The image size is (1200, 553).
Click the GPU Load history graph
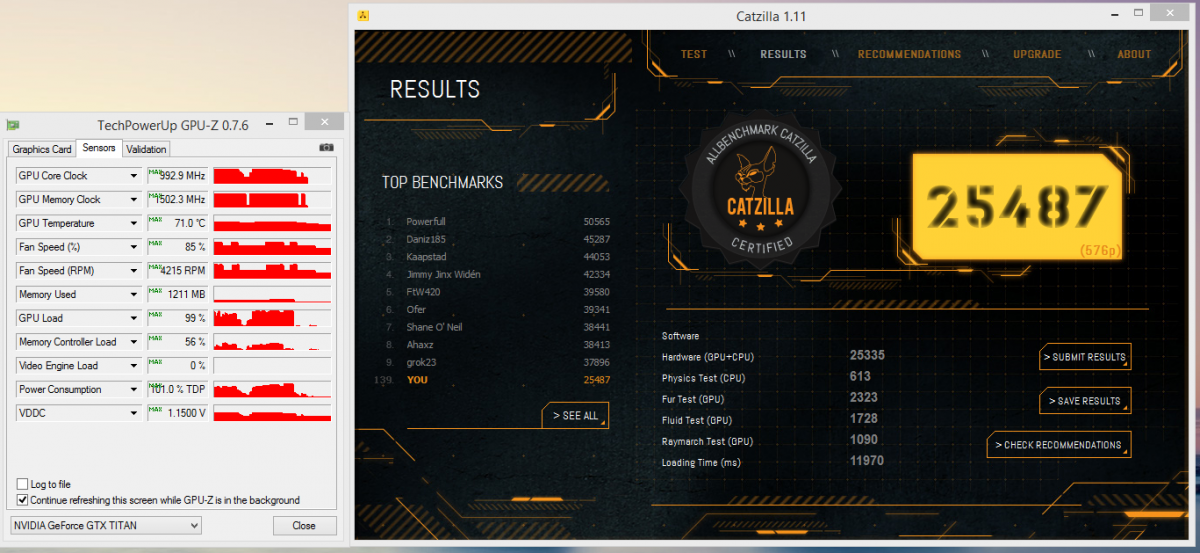pyautogui.click(x=272, y=318)
